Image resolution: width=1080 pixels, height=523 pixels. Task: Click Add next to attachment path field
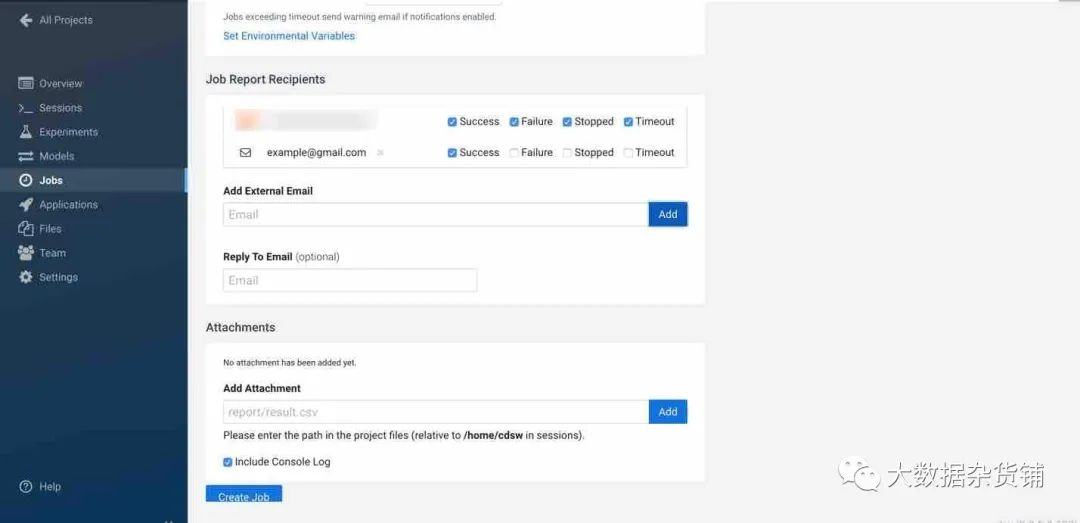pos(667,412)
